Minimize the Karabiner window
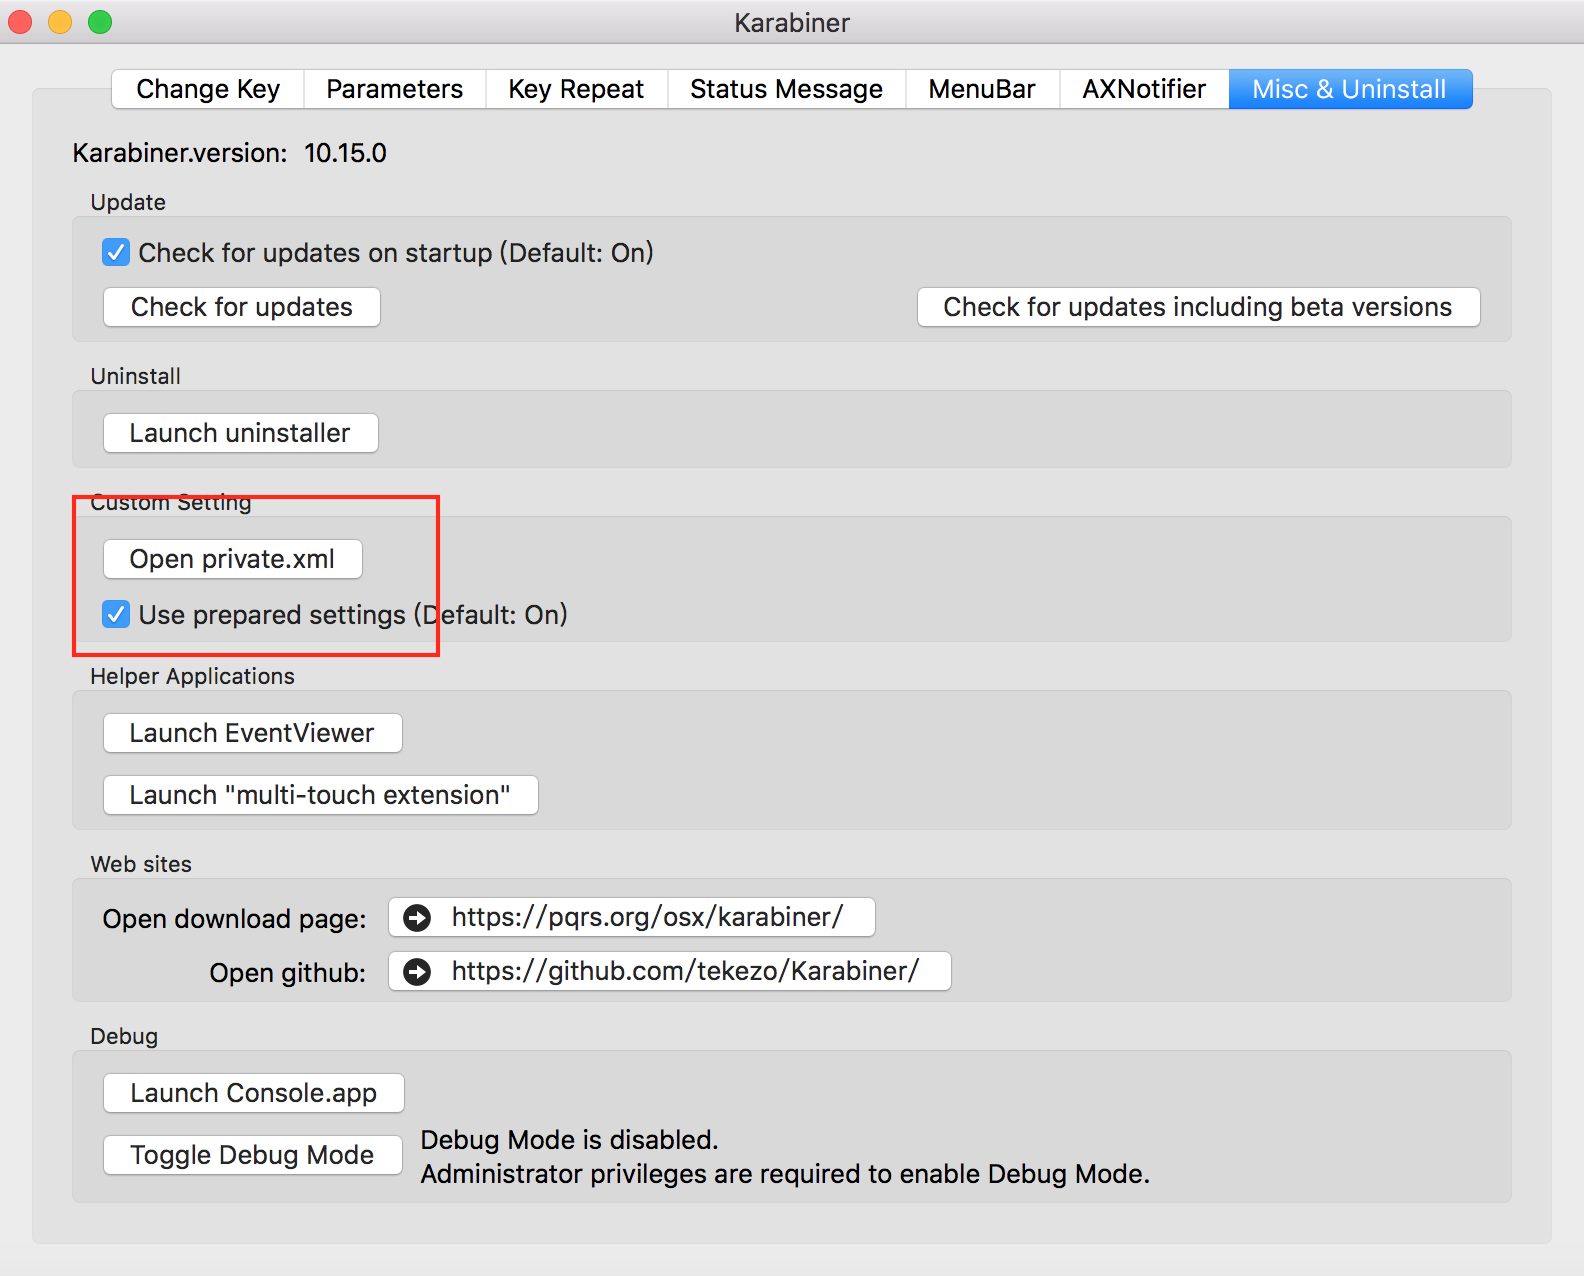 60,22
